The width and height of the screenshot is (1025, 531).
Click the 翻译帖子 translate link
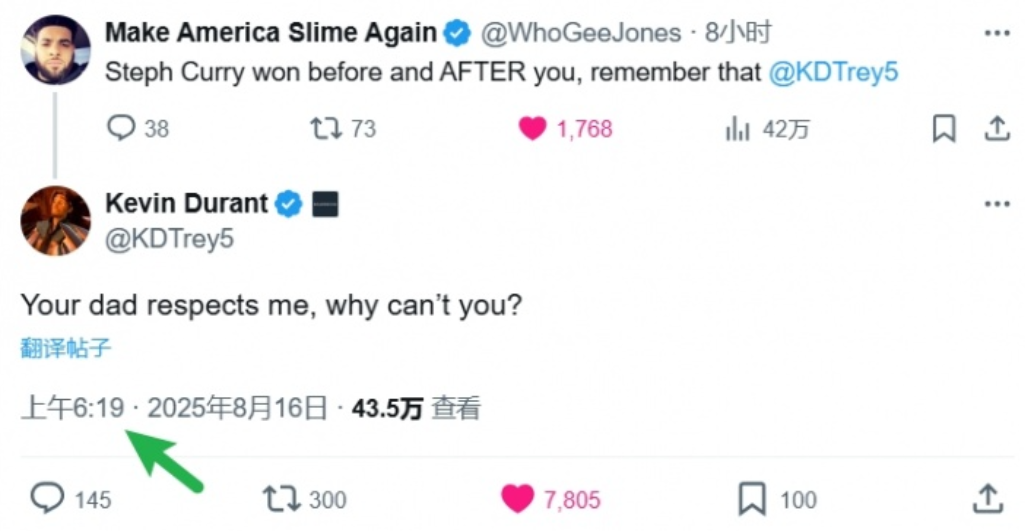tap(65, 348)
